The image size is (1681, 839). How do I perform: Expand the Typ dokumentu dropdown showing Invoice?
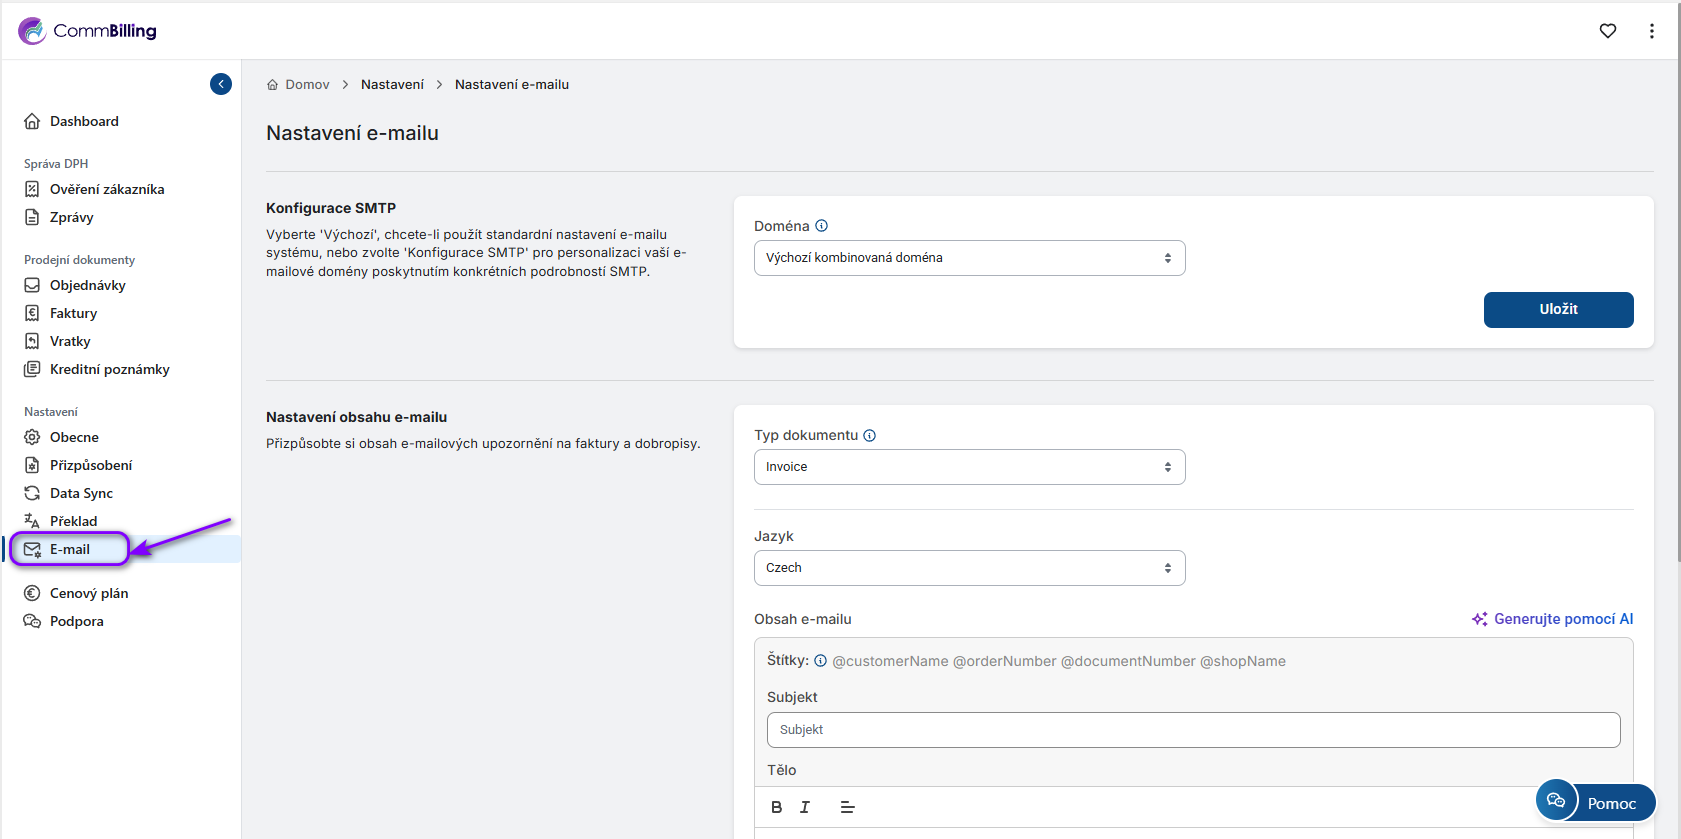(x=968, y=467)
